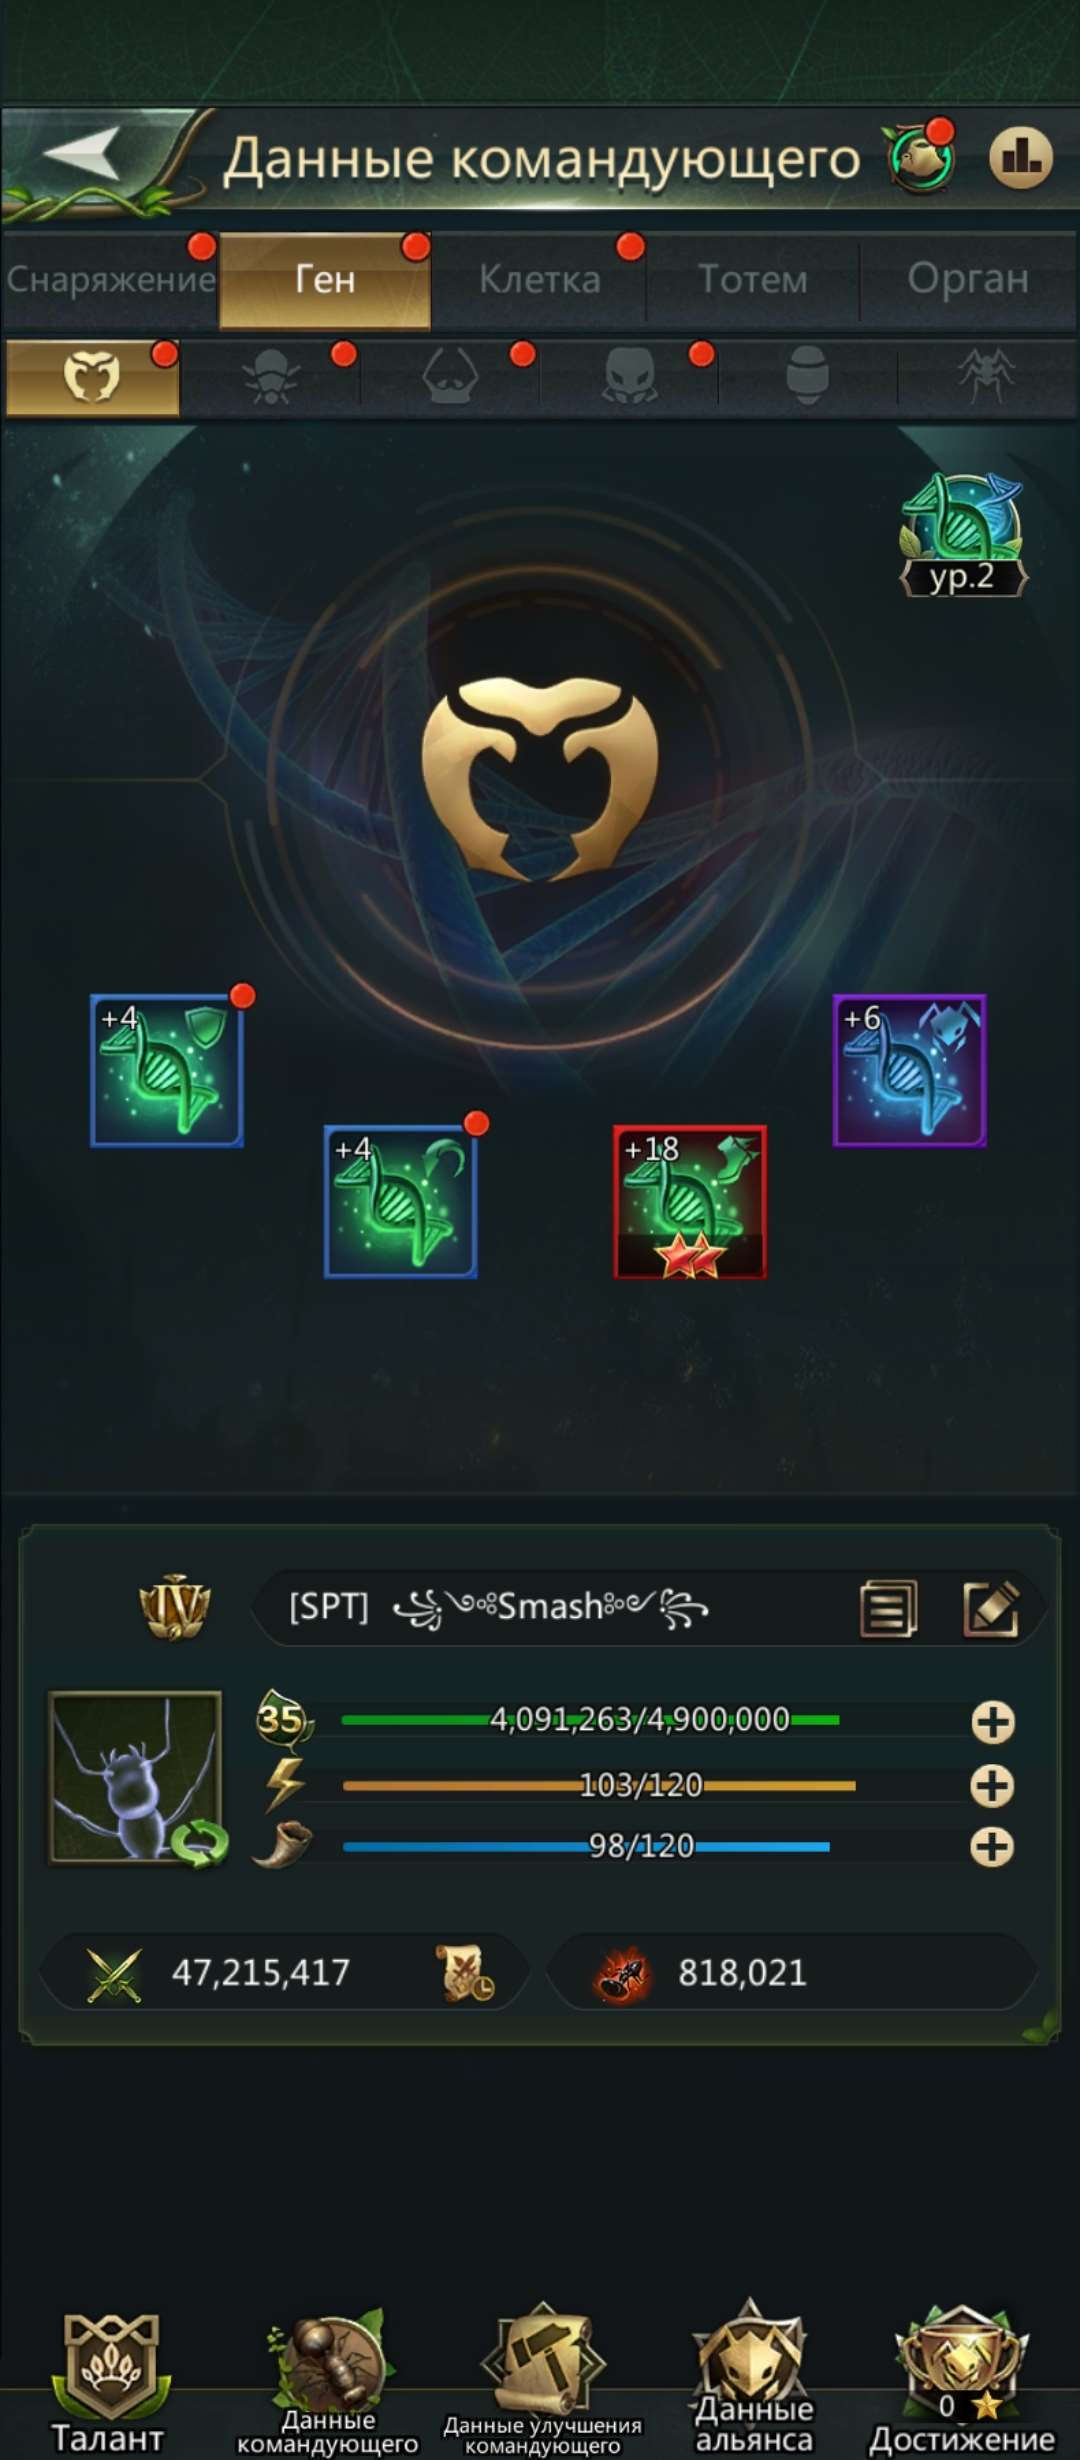Select the Орган tab

click(967, 279)
